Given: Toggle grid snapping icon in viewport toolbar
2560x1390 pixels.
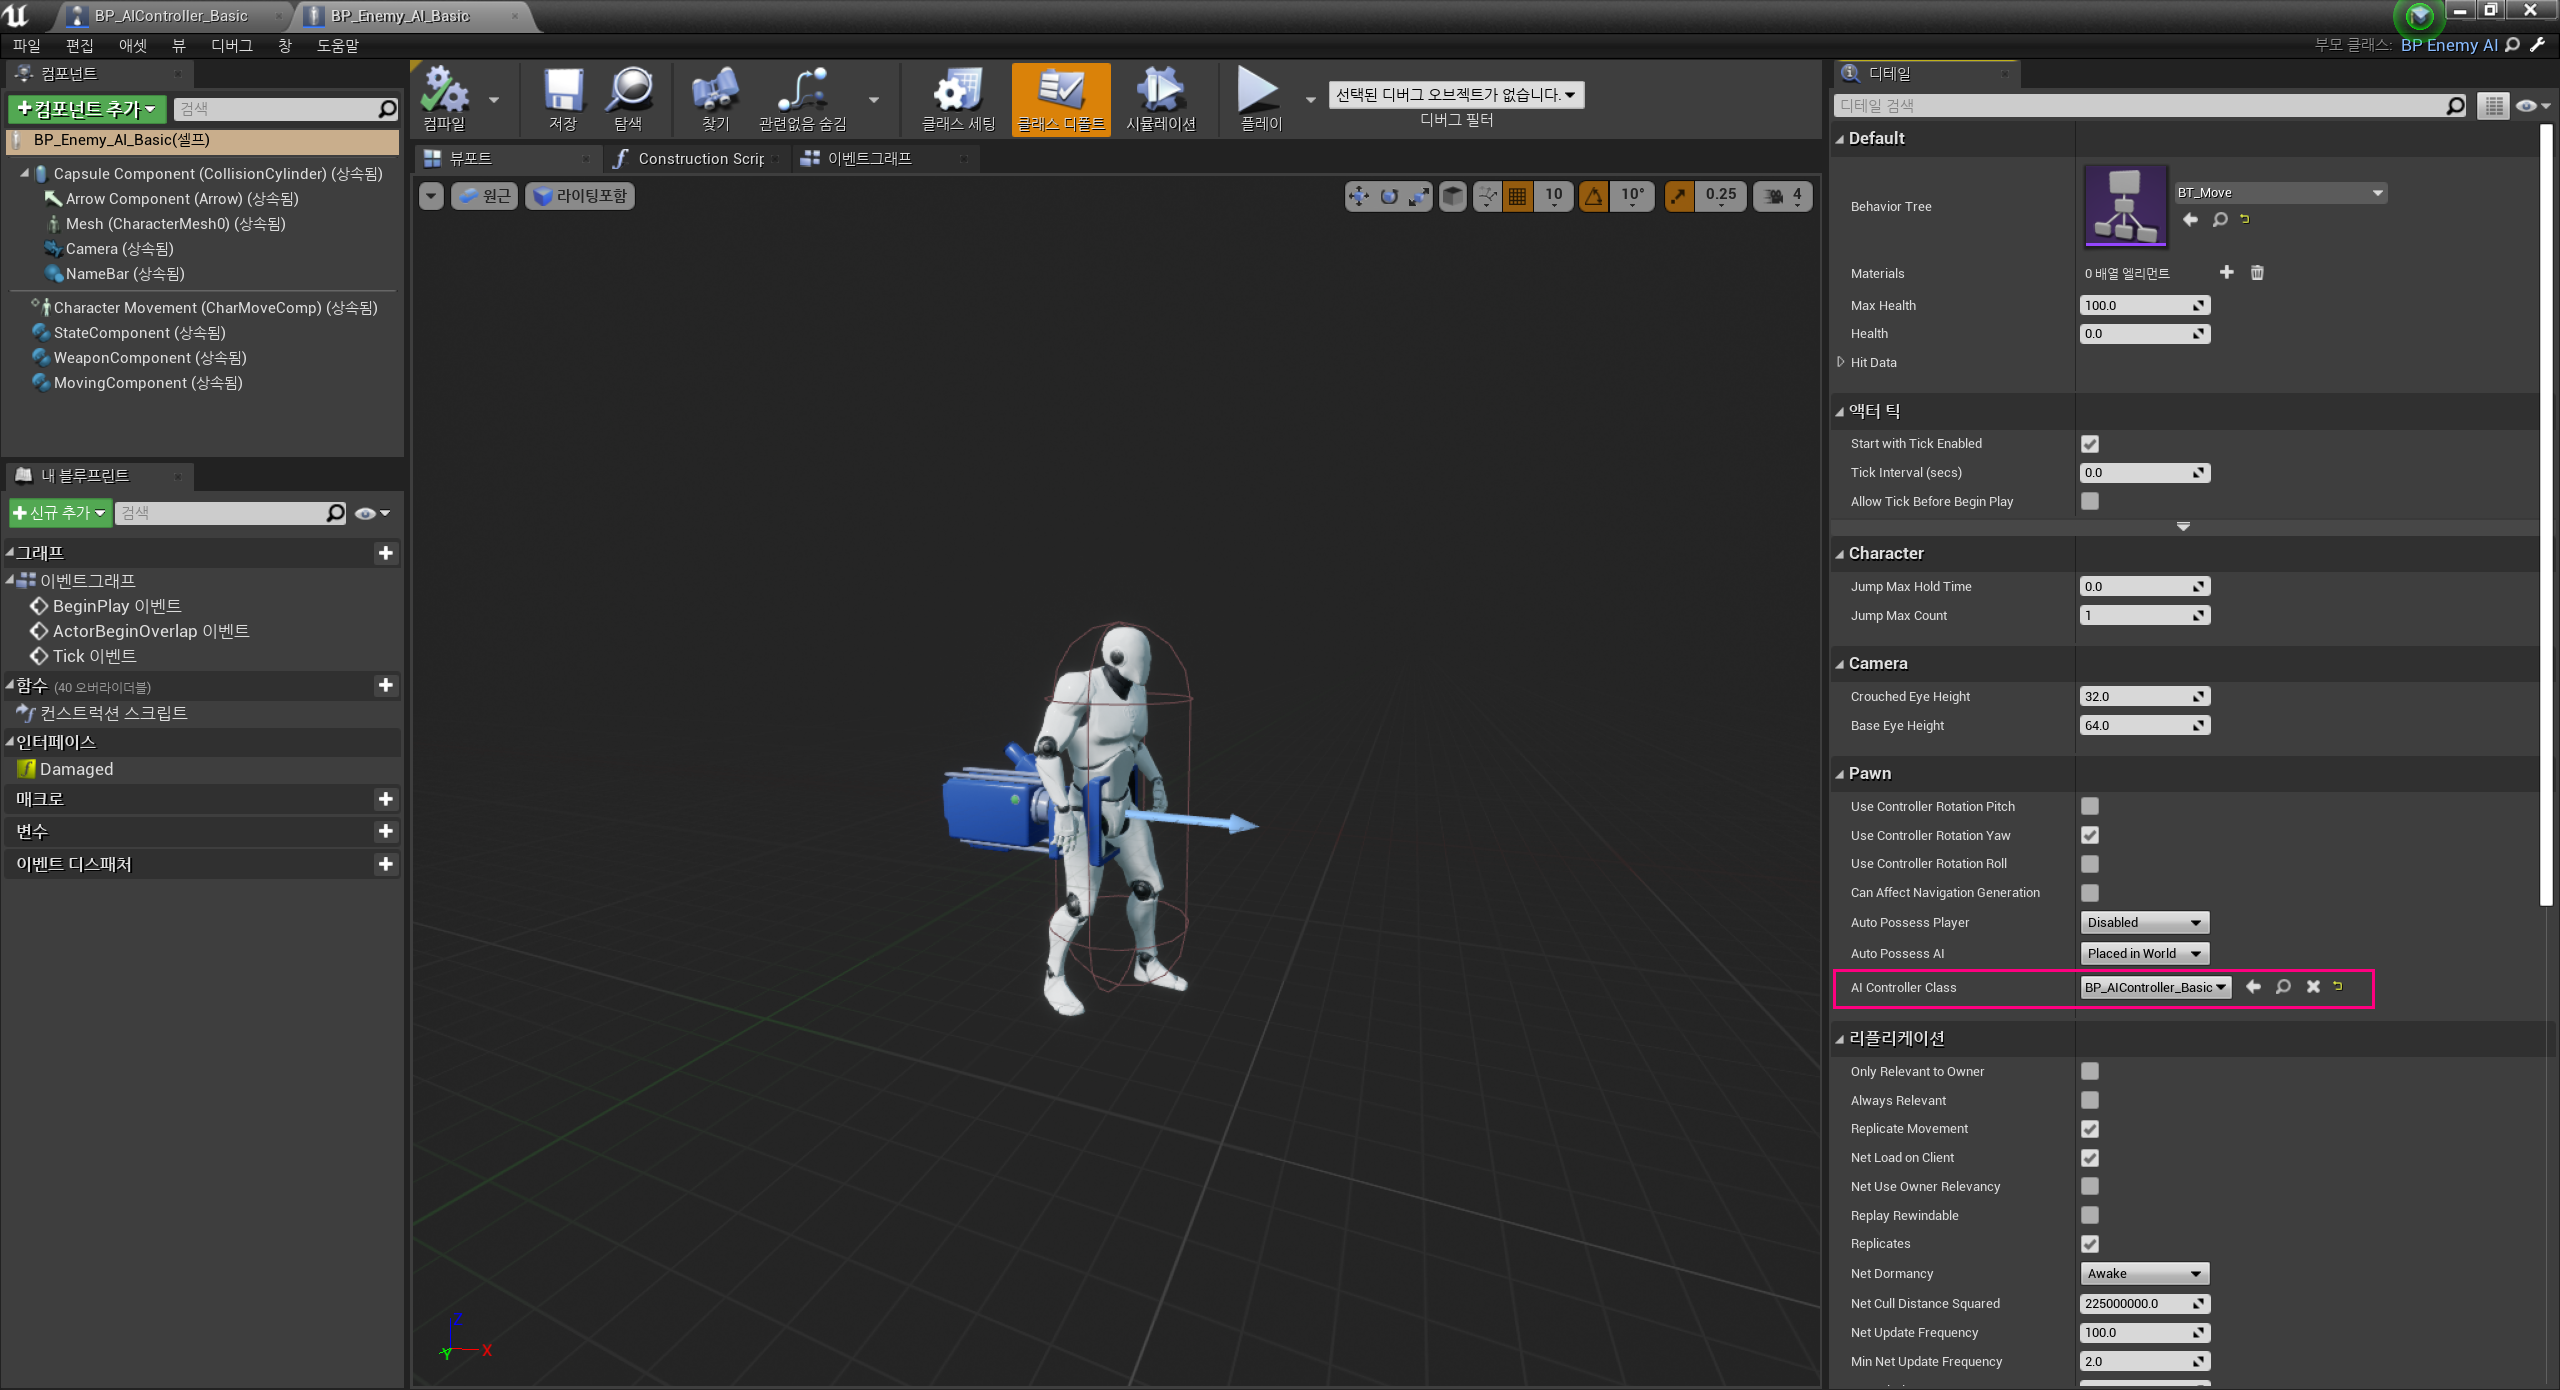Looking at the screenshot, I should (x=1517, y=196).
